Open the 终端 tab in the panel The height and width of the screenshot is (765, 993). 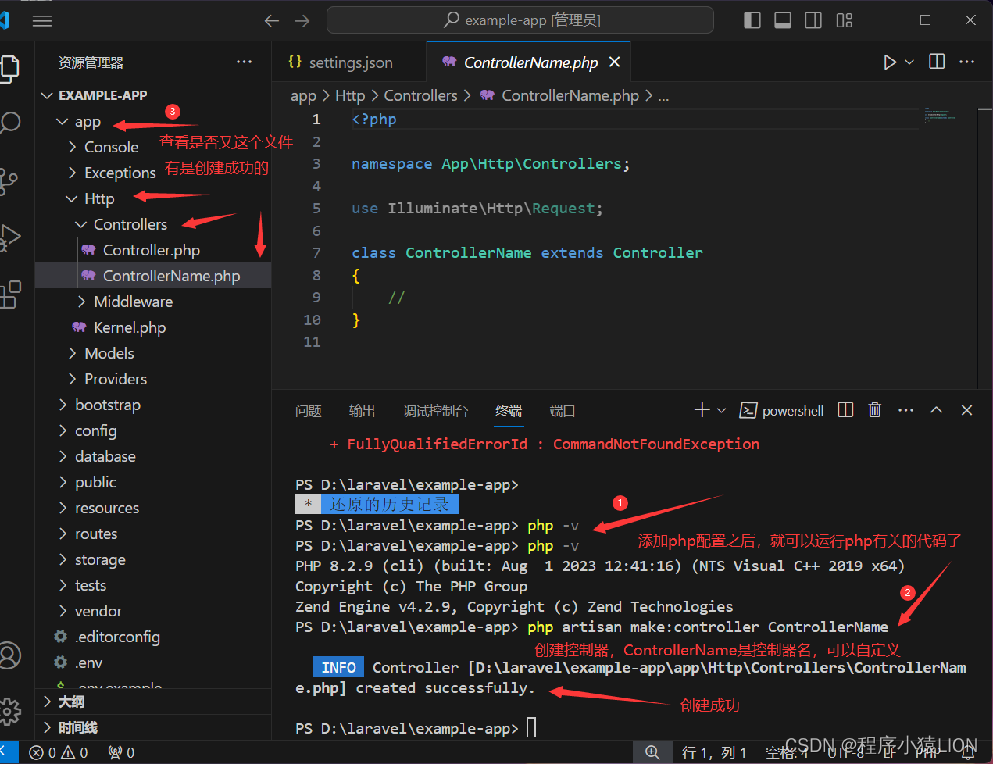508,409
